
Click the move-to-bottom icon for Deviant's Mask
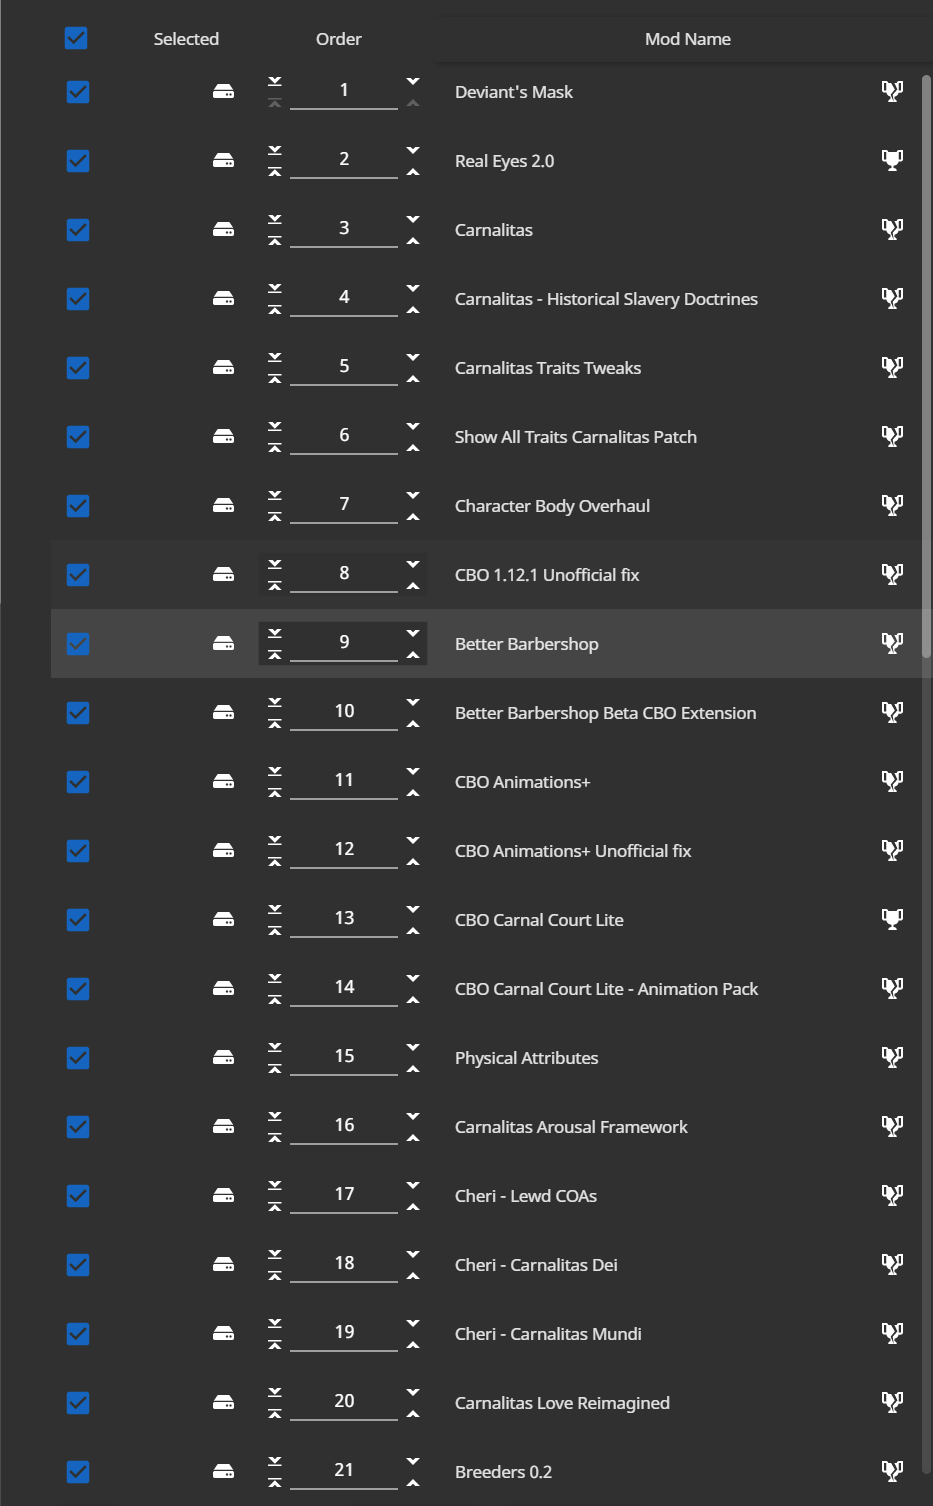click(x=274, y=81)
